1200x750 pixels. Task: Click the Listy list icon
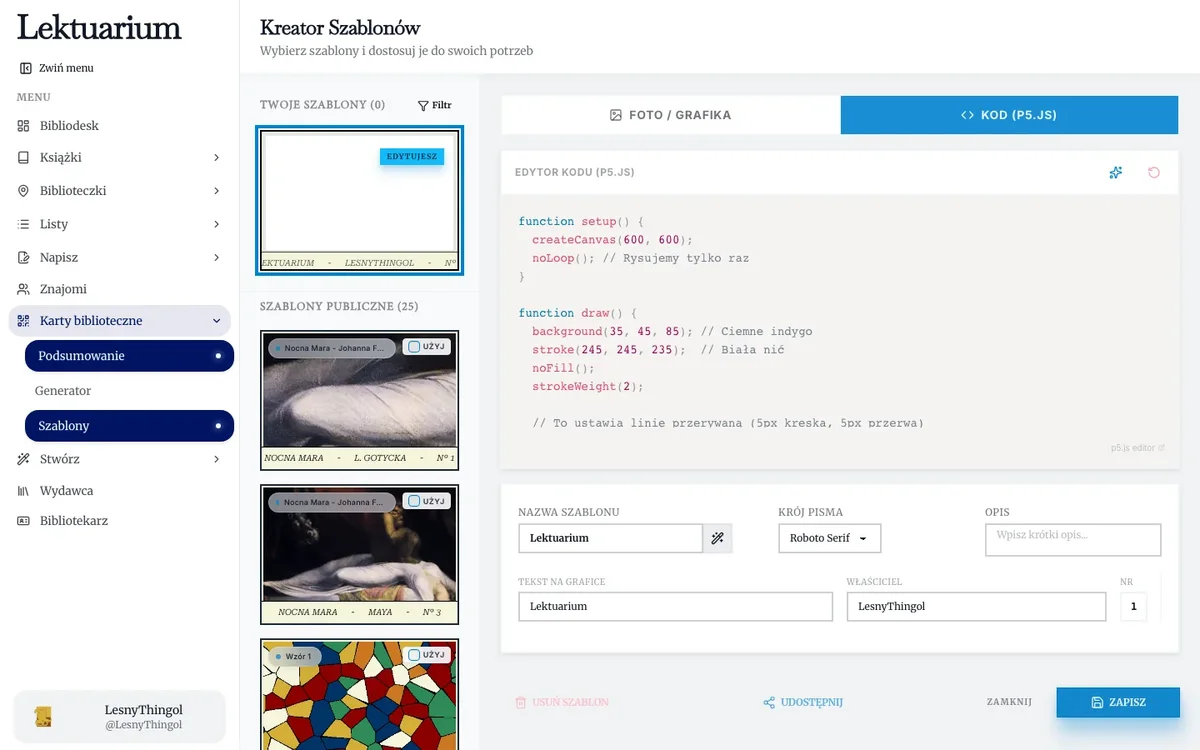click(24, 224)
